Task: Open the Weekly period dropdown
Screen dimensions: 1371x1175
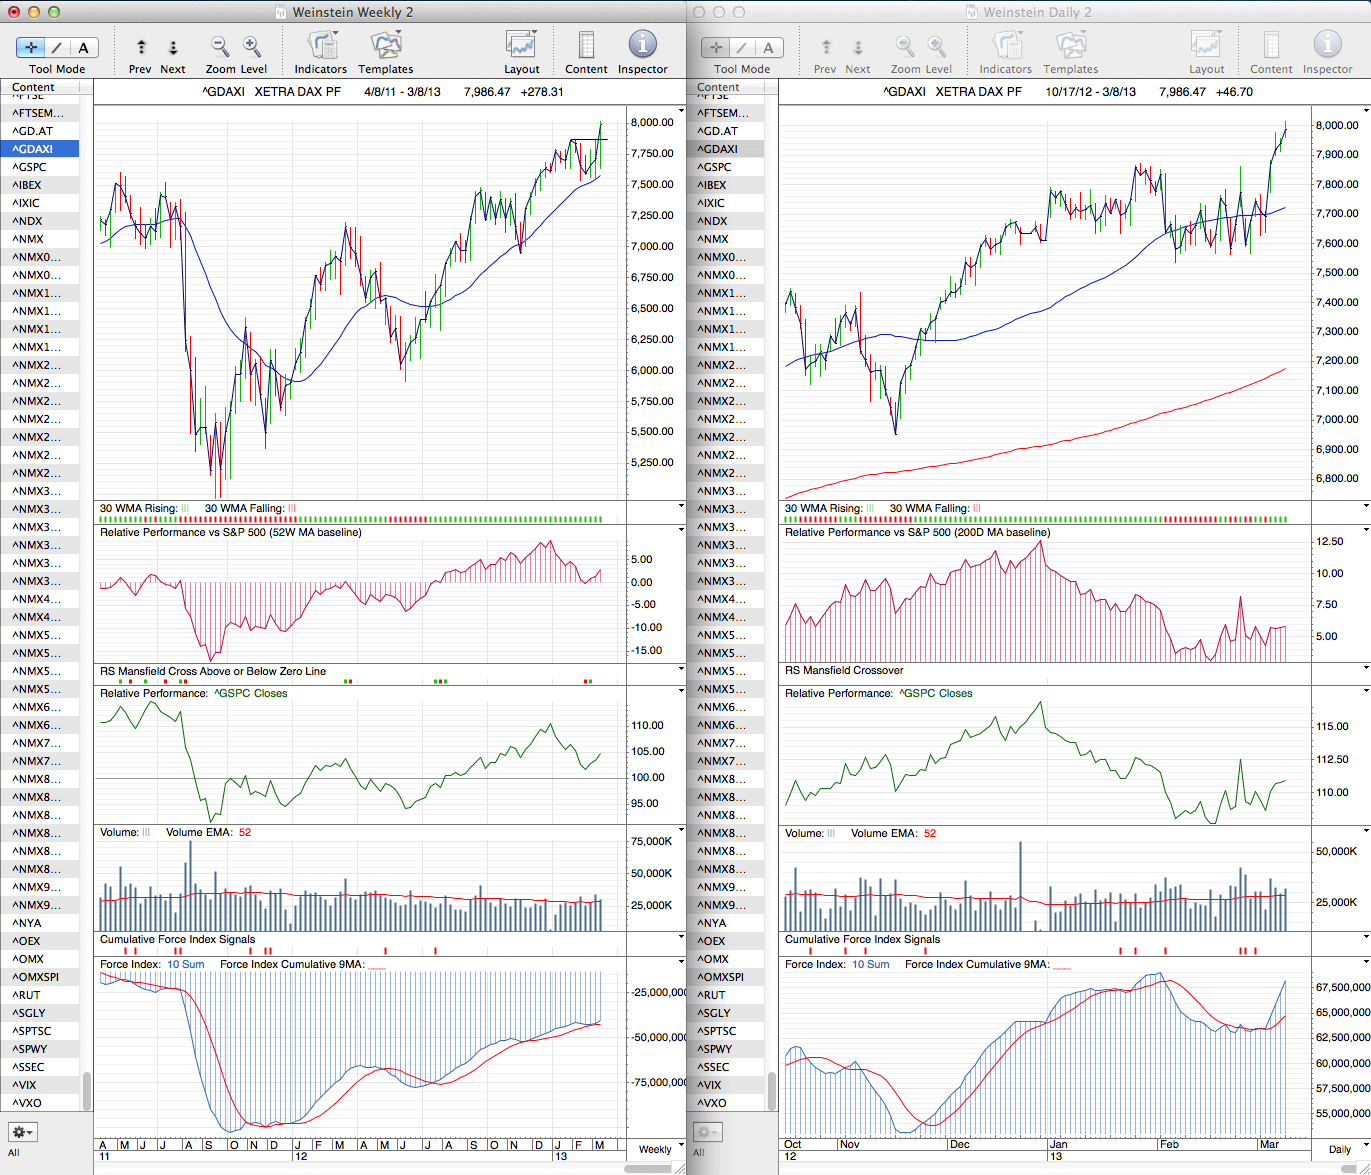Action: click(655, 1149)
